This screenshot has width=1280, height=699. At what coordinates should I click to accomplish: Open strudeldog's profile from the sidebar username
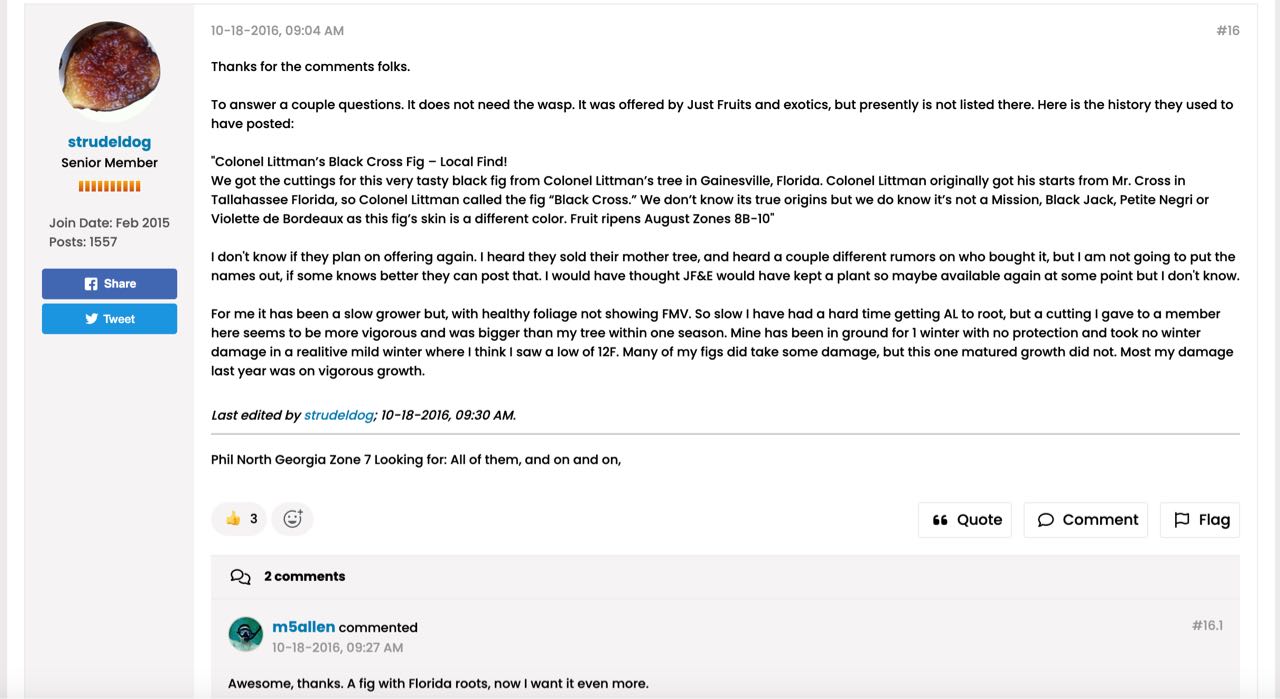pyautogui.click(x=109, y=142)
